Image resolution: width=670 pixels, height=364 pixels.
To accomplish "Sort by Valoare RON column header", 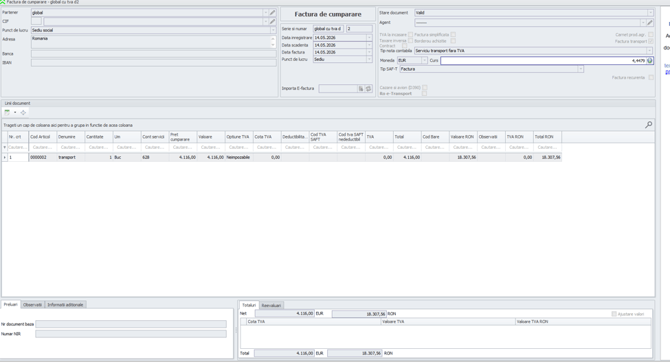I will coord(463,137).
